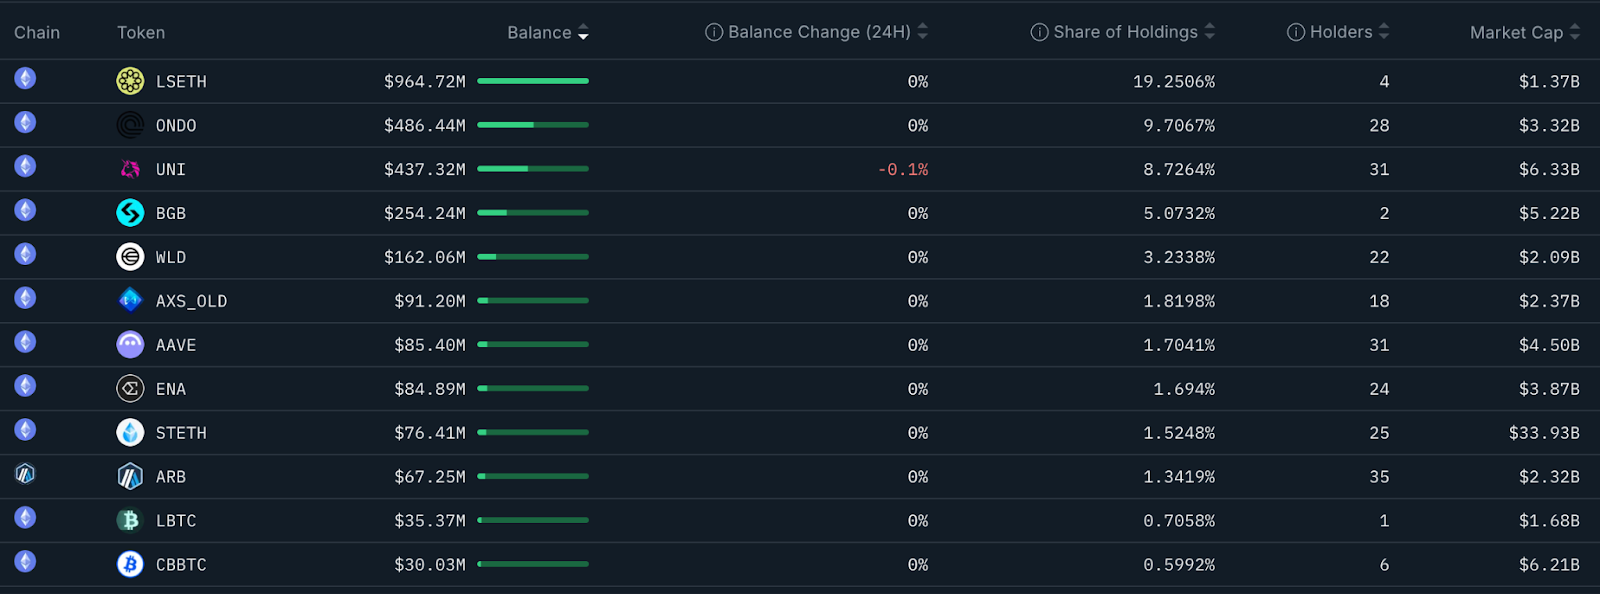Click the LSETH balance progress bar
Image resolution: width=1600 pixels, height=594 pixels.
(533, 81)
